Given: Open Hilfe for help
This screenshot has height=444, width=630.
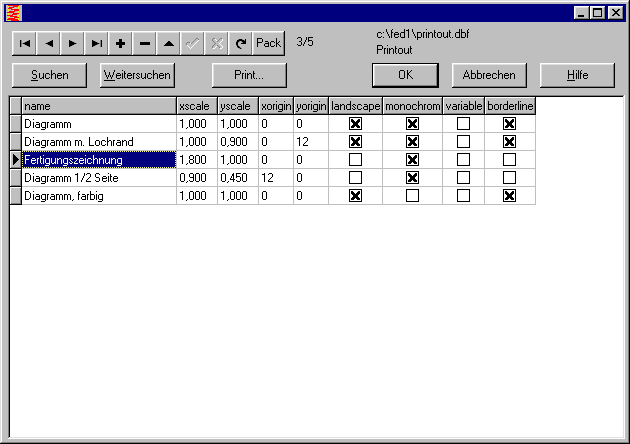Looking at the screenshot, I should coord(577,75).
